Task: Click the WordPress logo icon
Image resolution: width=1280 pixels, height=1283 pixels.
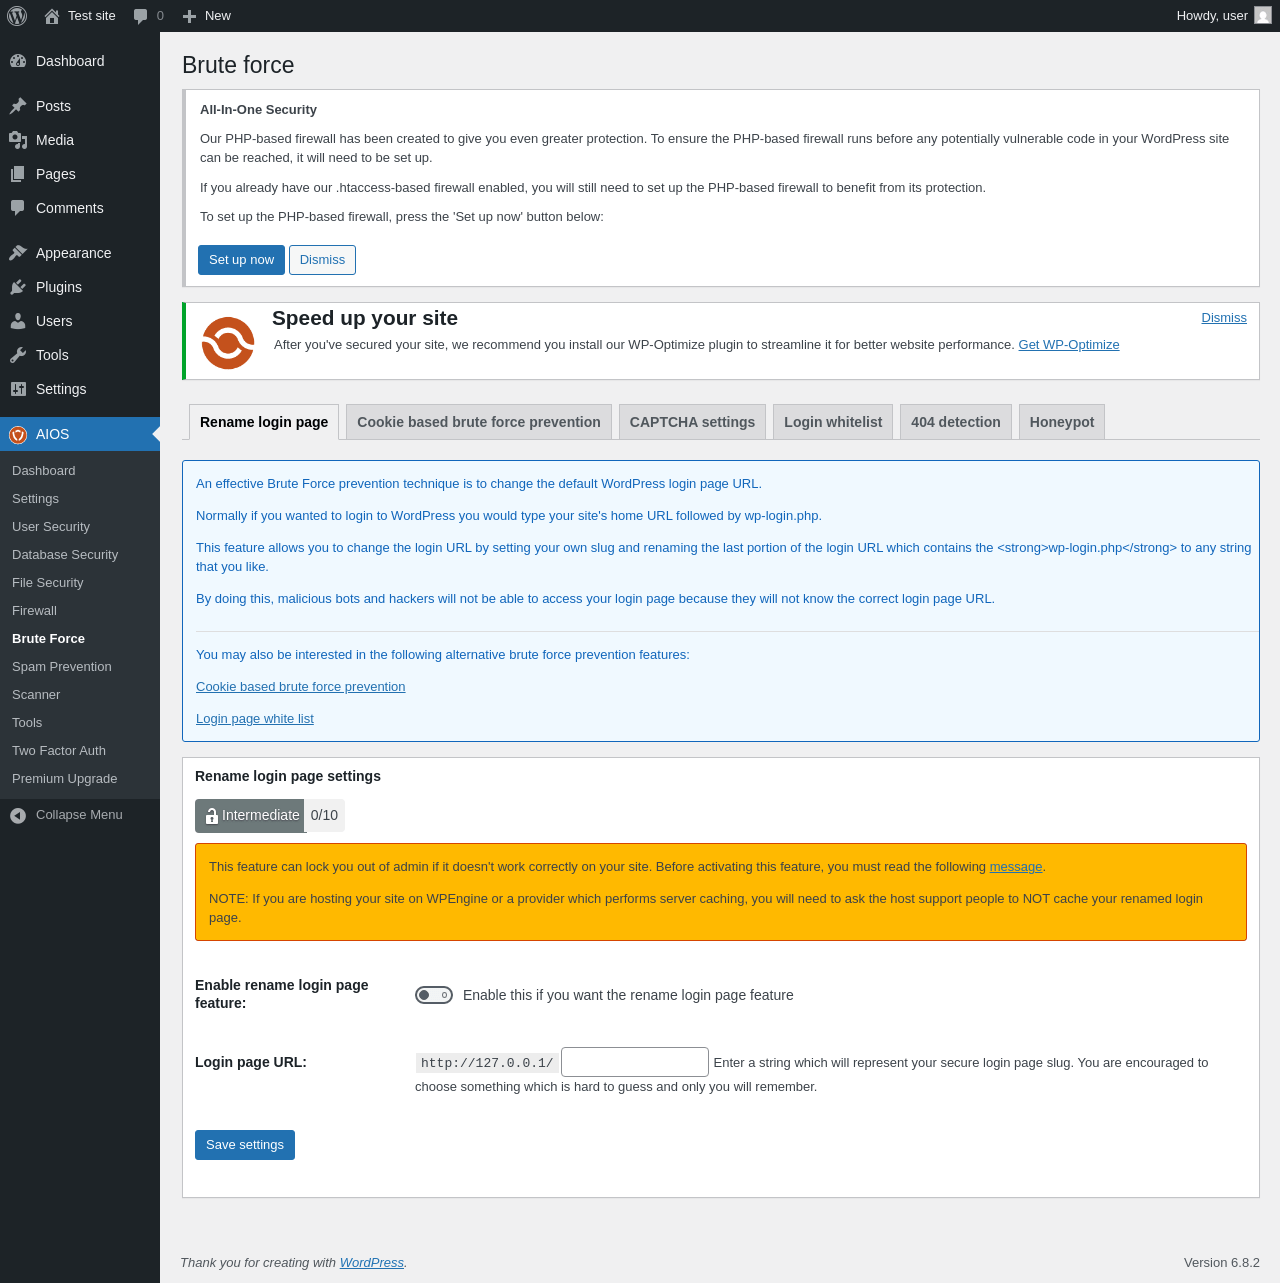Action: [17, 16]
